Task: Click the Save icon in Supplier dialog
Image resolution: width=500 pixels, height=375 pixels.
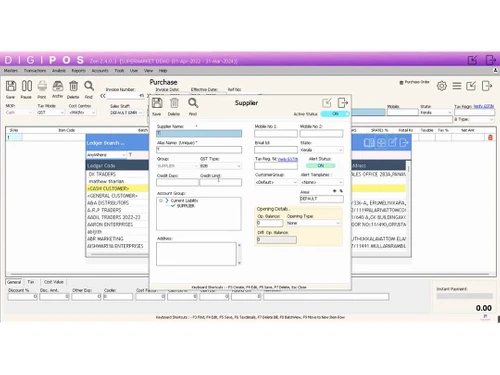Action: [157, 103]
